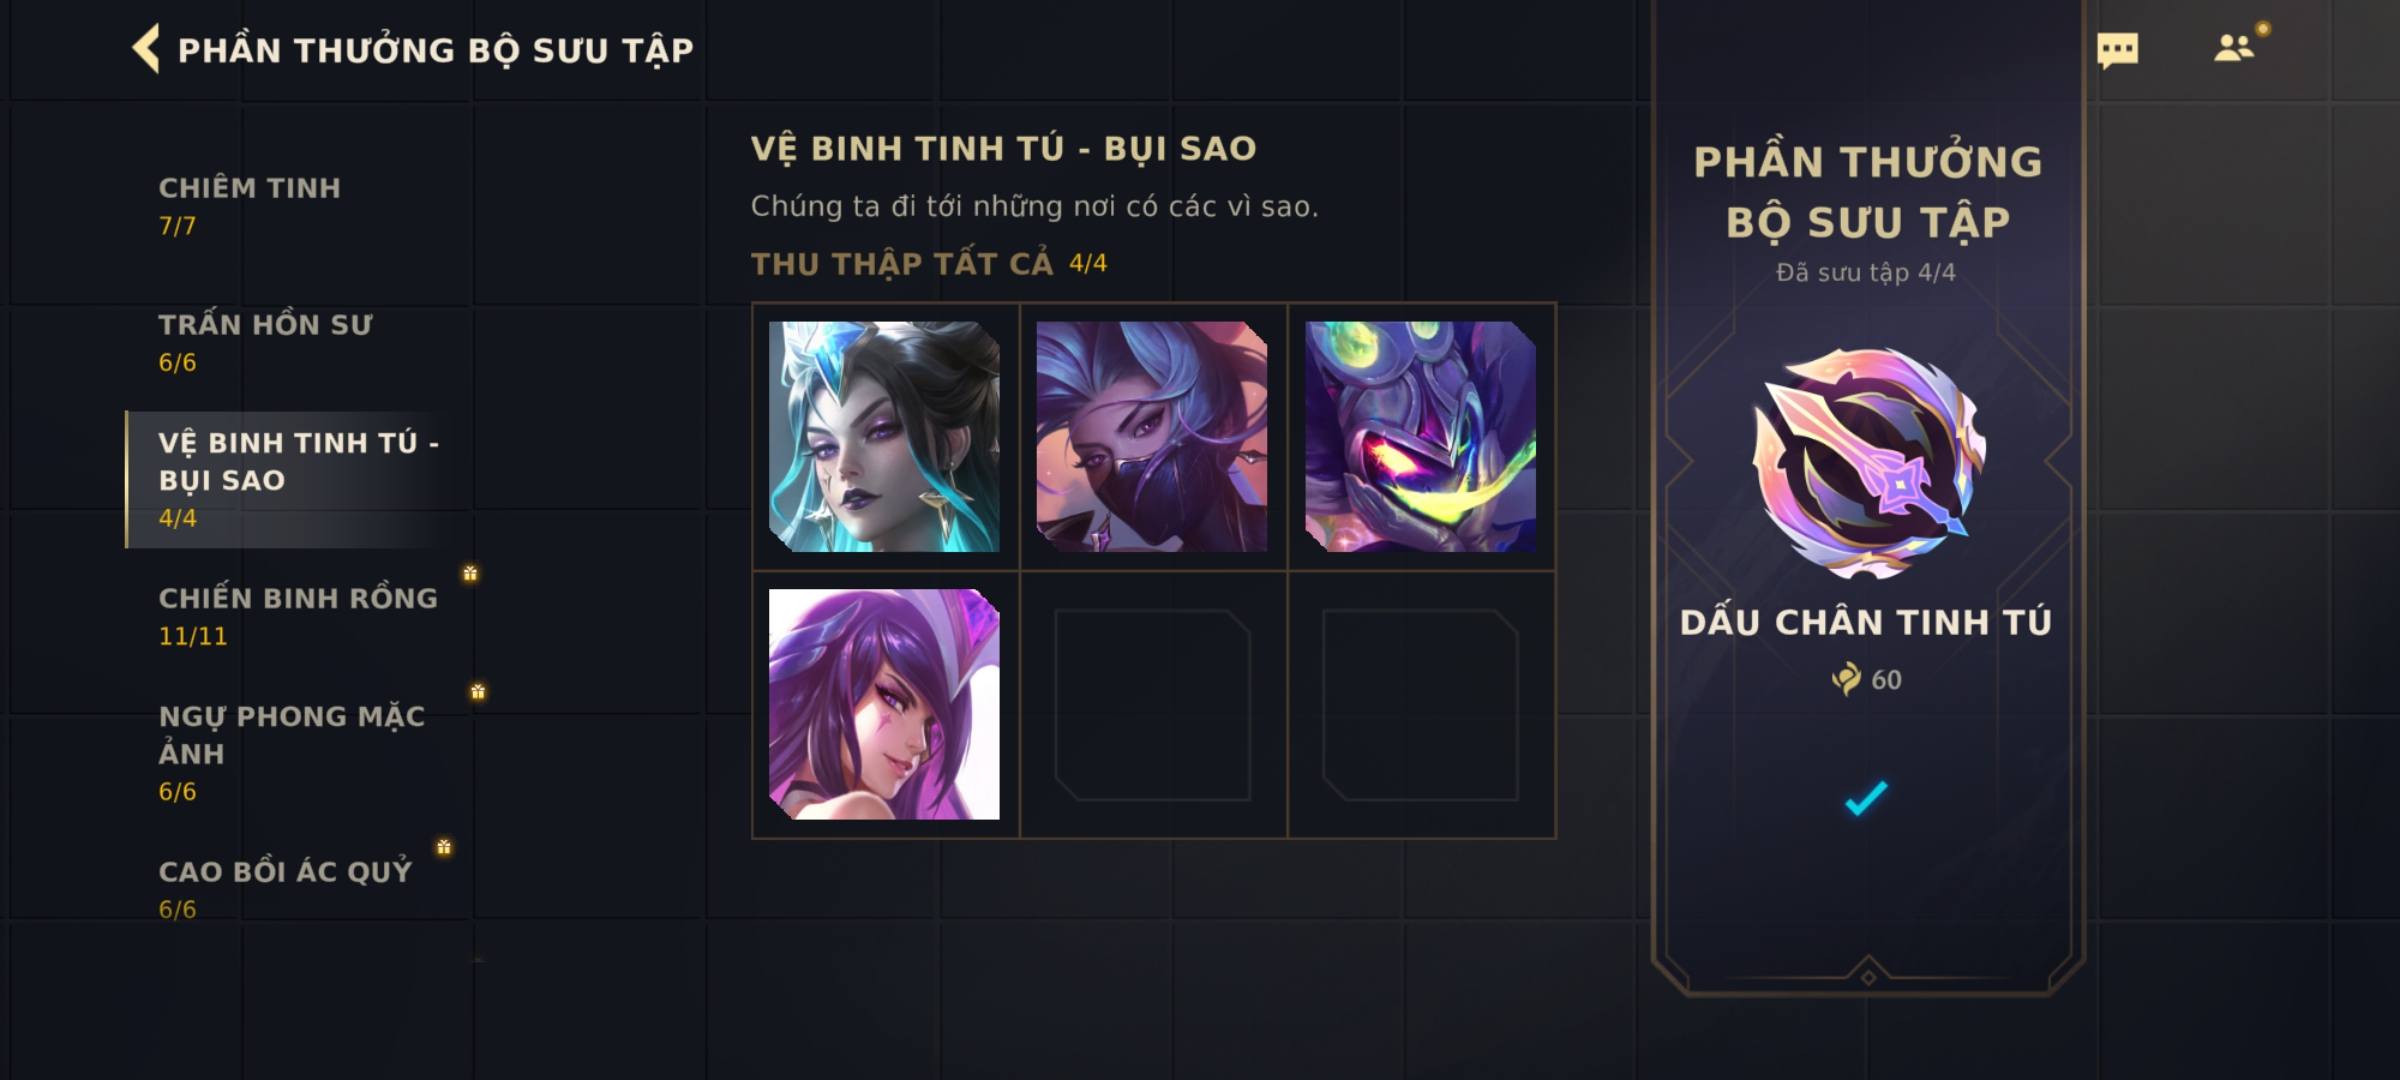Select Vệ Binh Tinh Tú - Bụi Sao collection

(298, 480)
